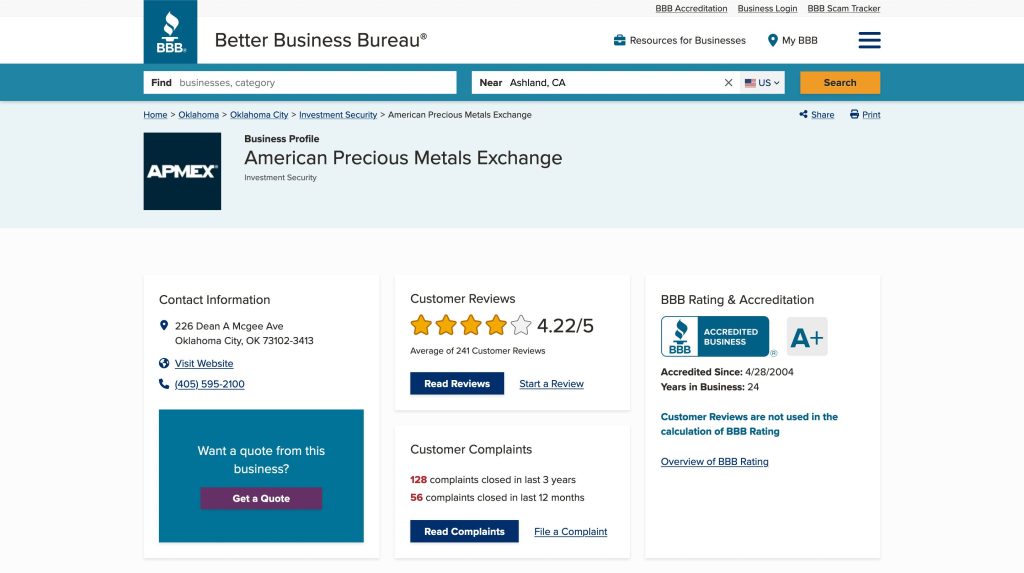Click the BBB Accredited Business seal

pyautogui.click(x=715, y=337)
